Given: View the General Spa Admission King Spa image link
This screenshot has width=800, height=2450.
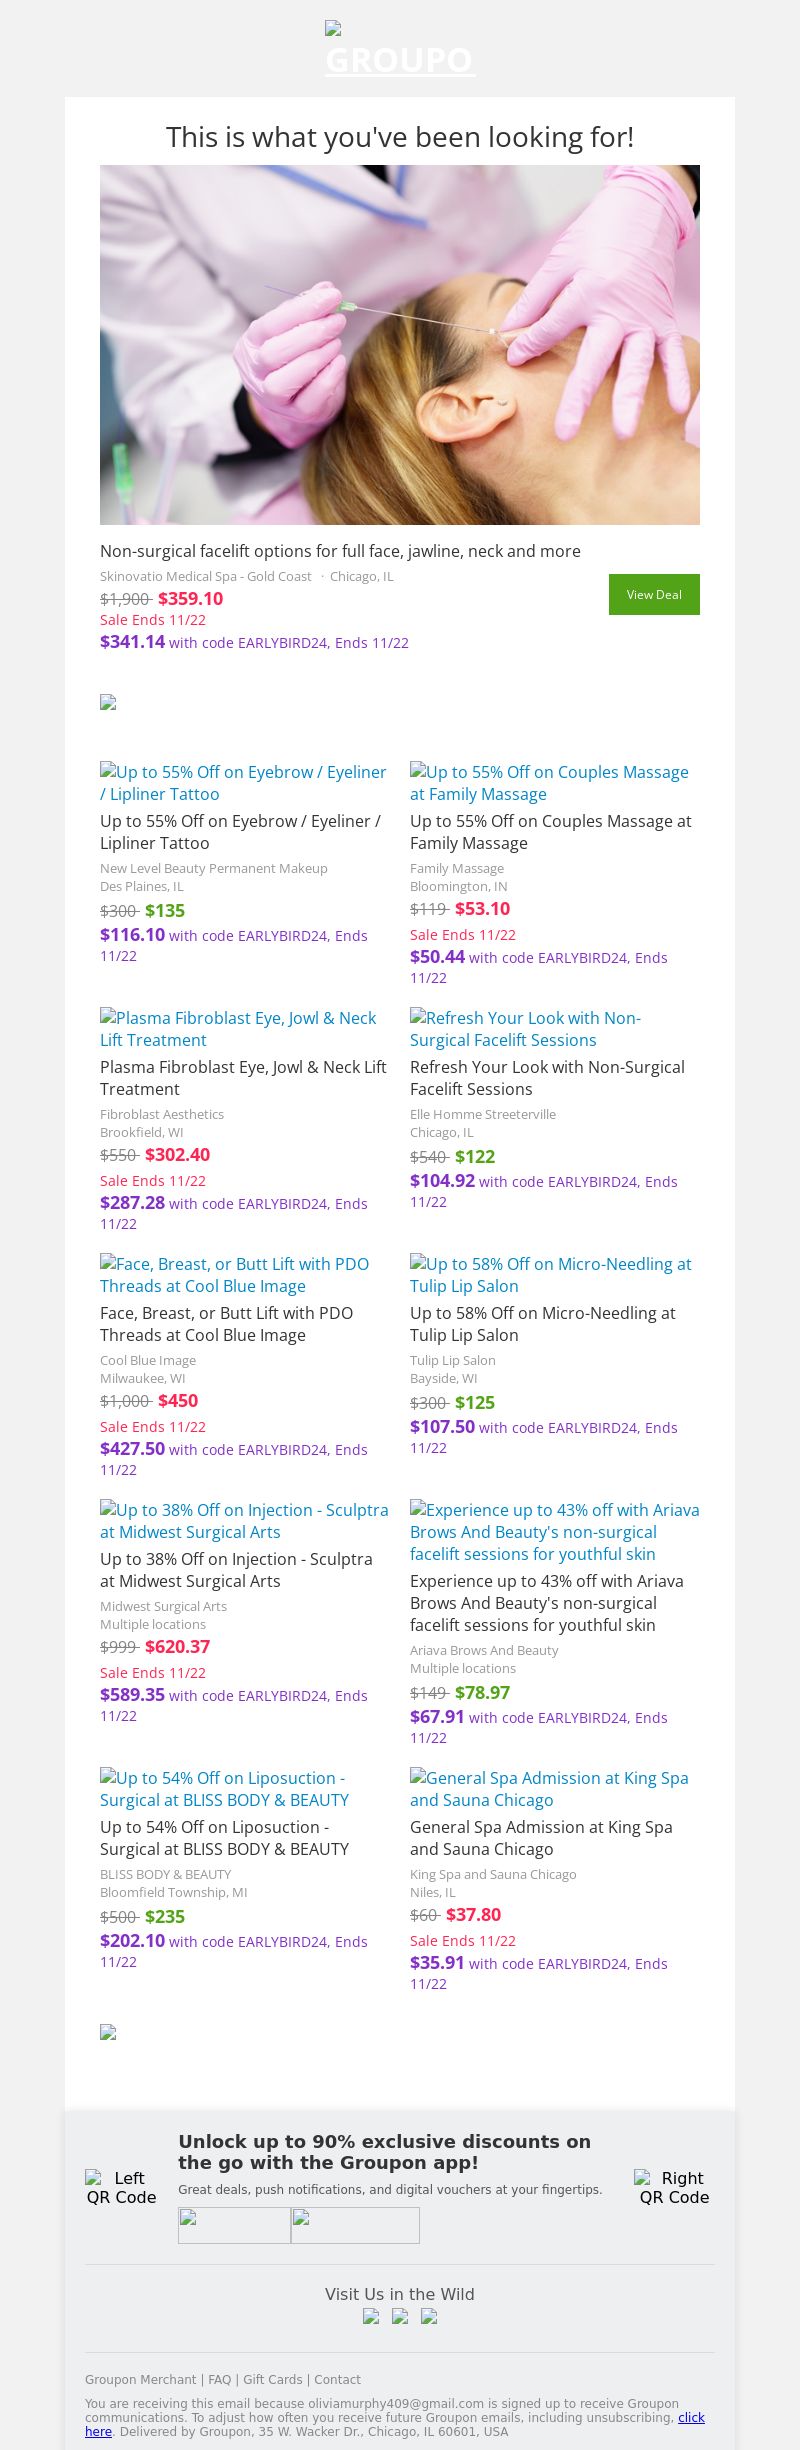Looking at the screenshot, I should pos(549,1789).
